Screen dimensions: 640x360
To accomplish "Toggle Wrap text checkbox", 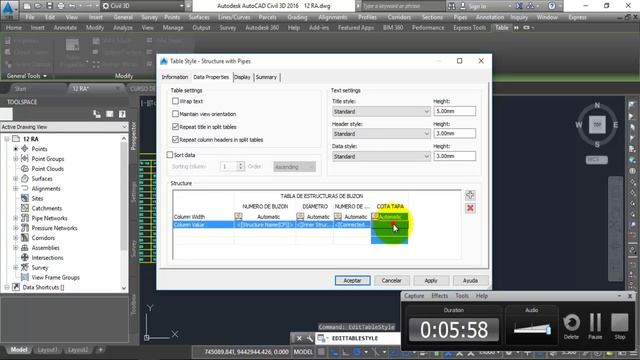I will pos(176,101).
